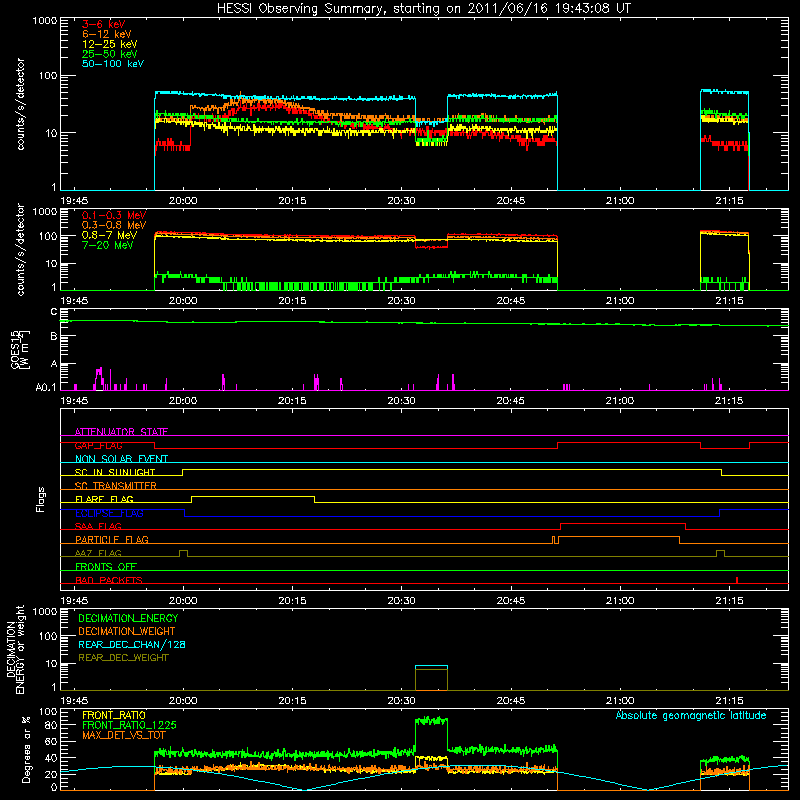
Task: Click the raised SAA_FLAG step segment
Action: click(x=623, y=524)
